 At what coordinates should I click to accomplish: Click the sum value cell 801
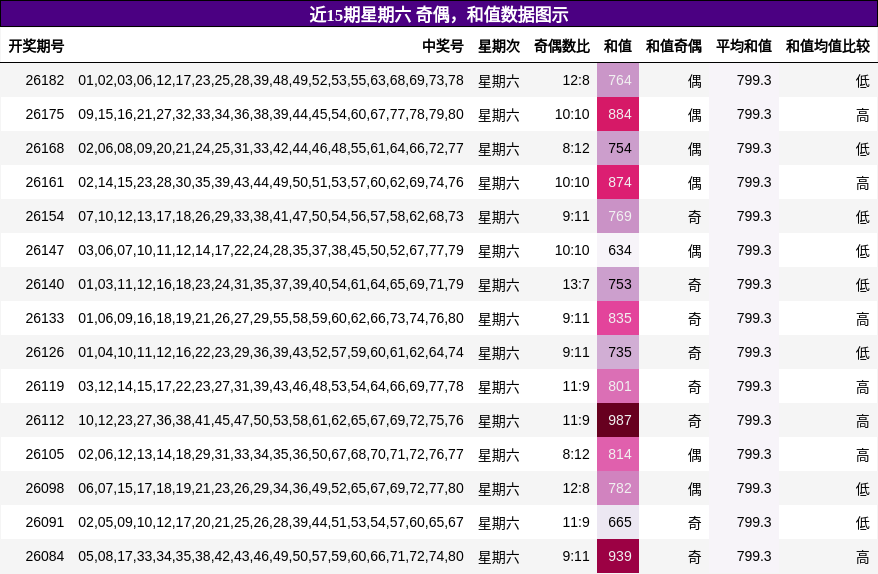click(618, 386)
